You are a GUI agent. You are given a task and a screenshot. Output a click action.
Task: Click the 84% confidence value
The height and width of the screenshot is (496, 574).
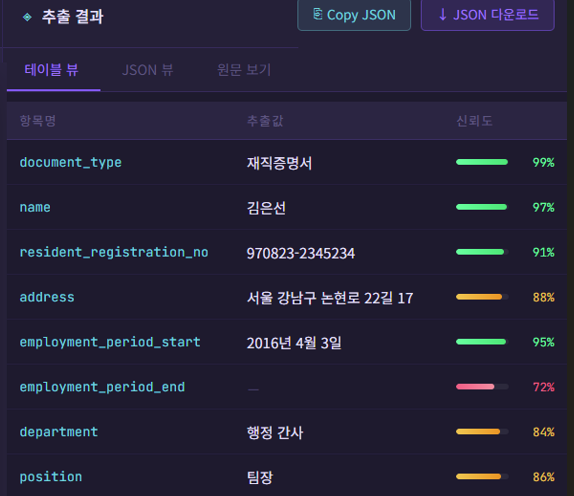coord(544,432)
